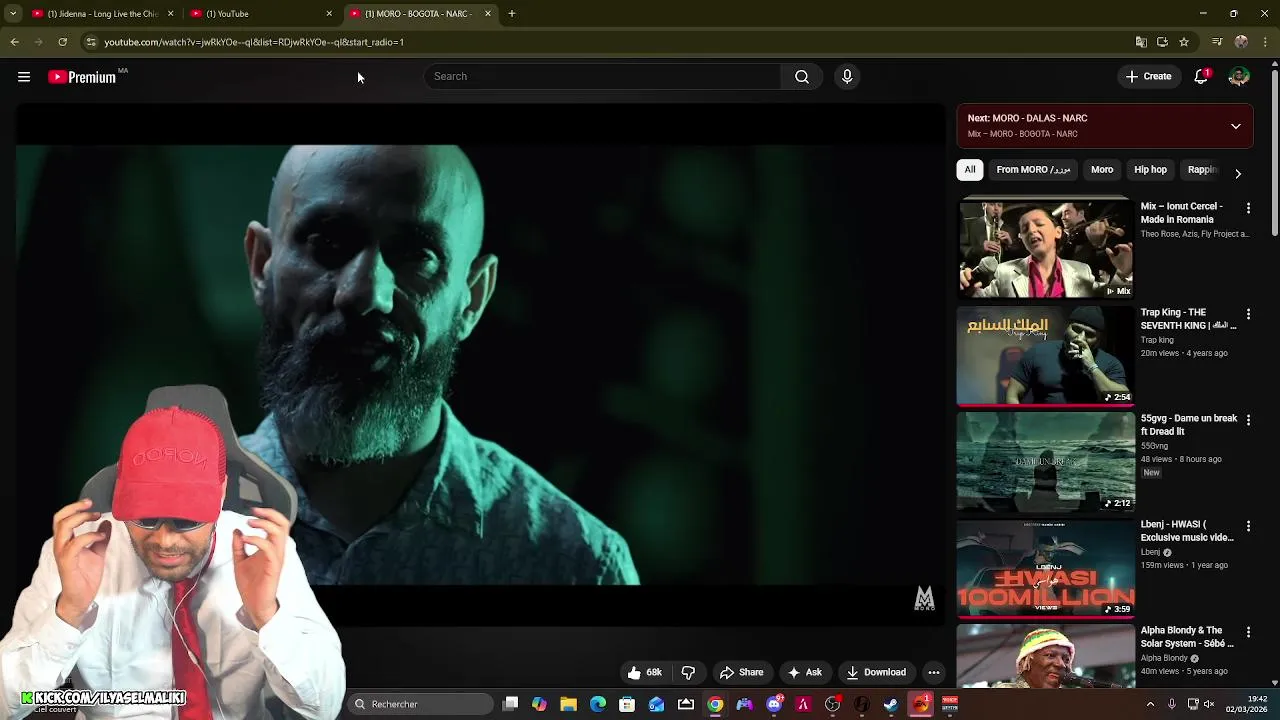Open Ionut Cercel mix thumbnail

point(1046,248)
